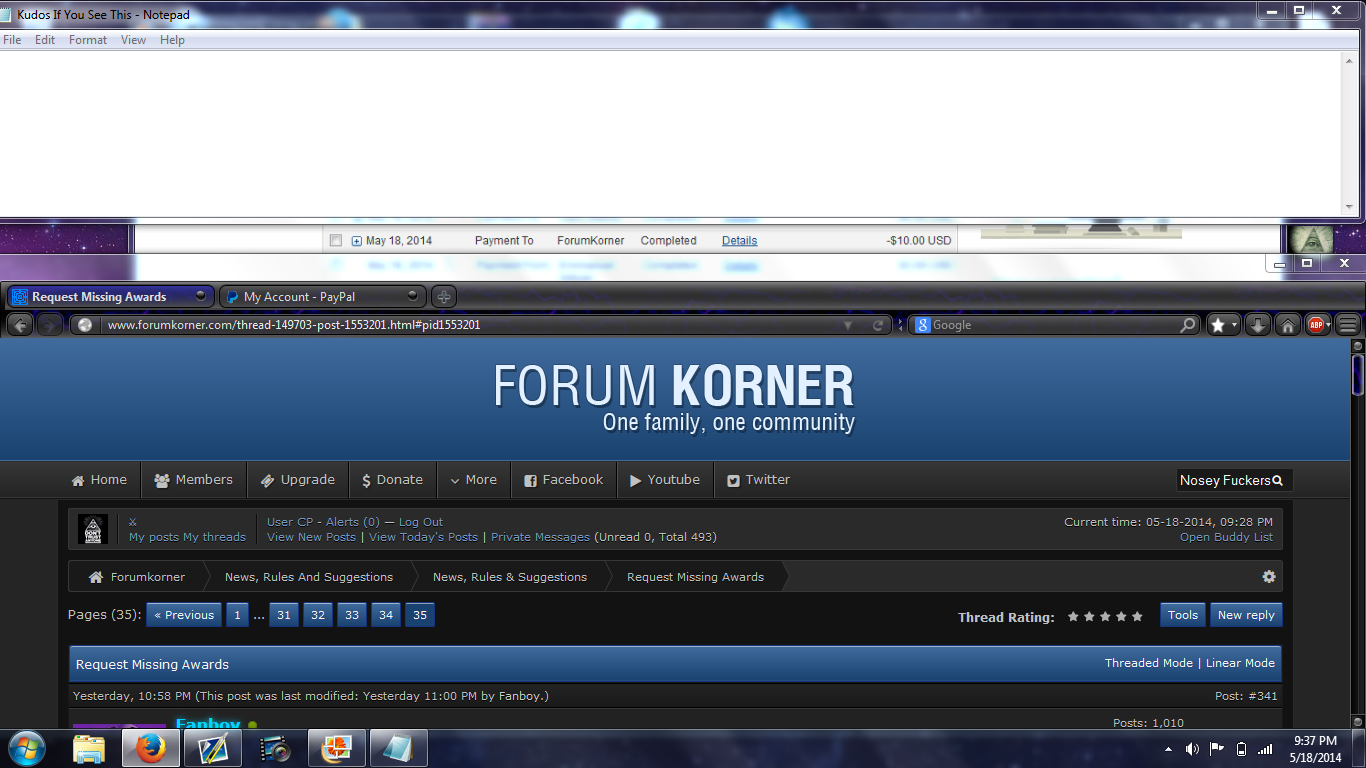Close the Request Missing Awards tab
Screen dimensions: 1366x768
[201, 296]
